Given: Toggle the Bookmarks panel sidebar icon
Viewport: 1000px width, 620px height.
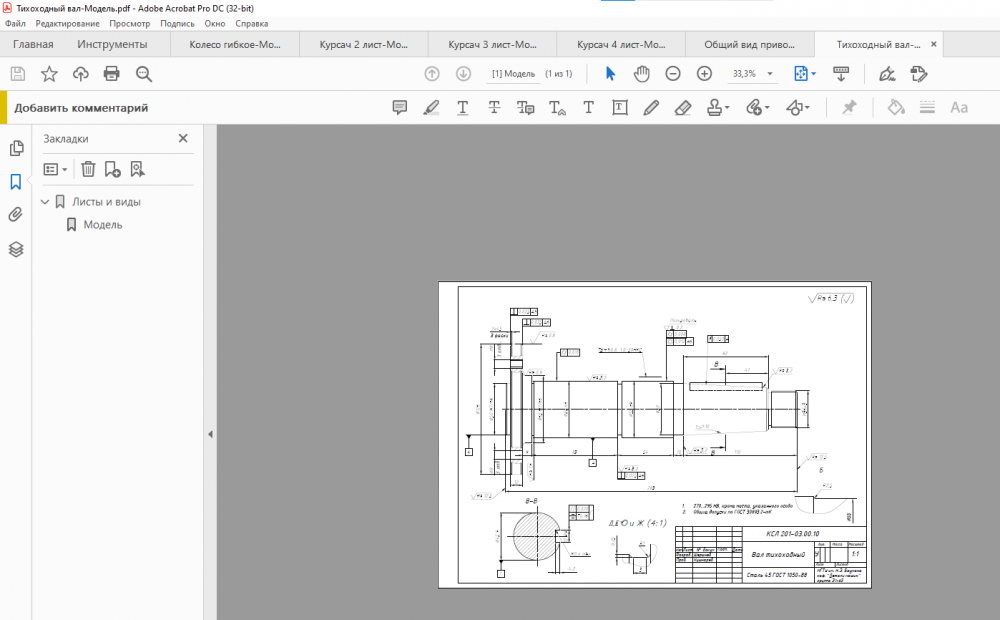Looking at the screenshot, I should (x=16, y=181).
